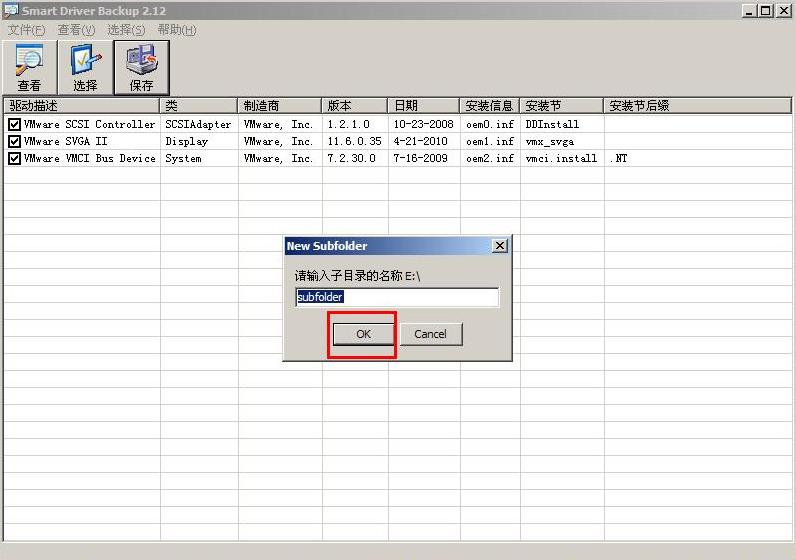Image resolution: width=796 pixels, height=560 pixels.
Task: Click the DDInstall section cell
Action: pos(552,124)
